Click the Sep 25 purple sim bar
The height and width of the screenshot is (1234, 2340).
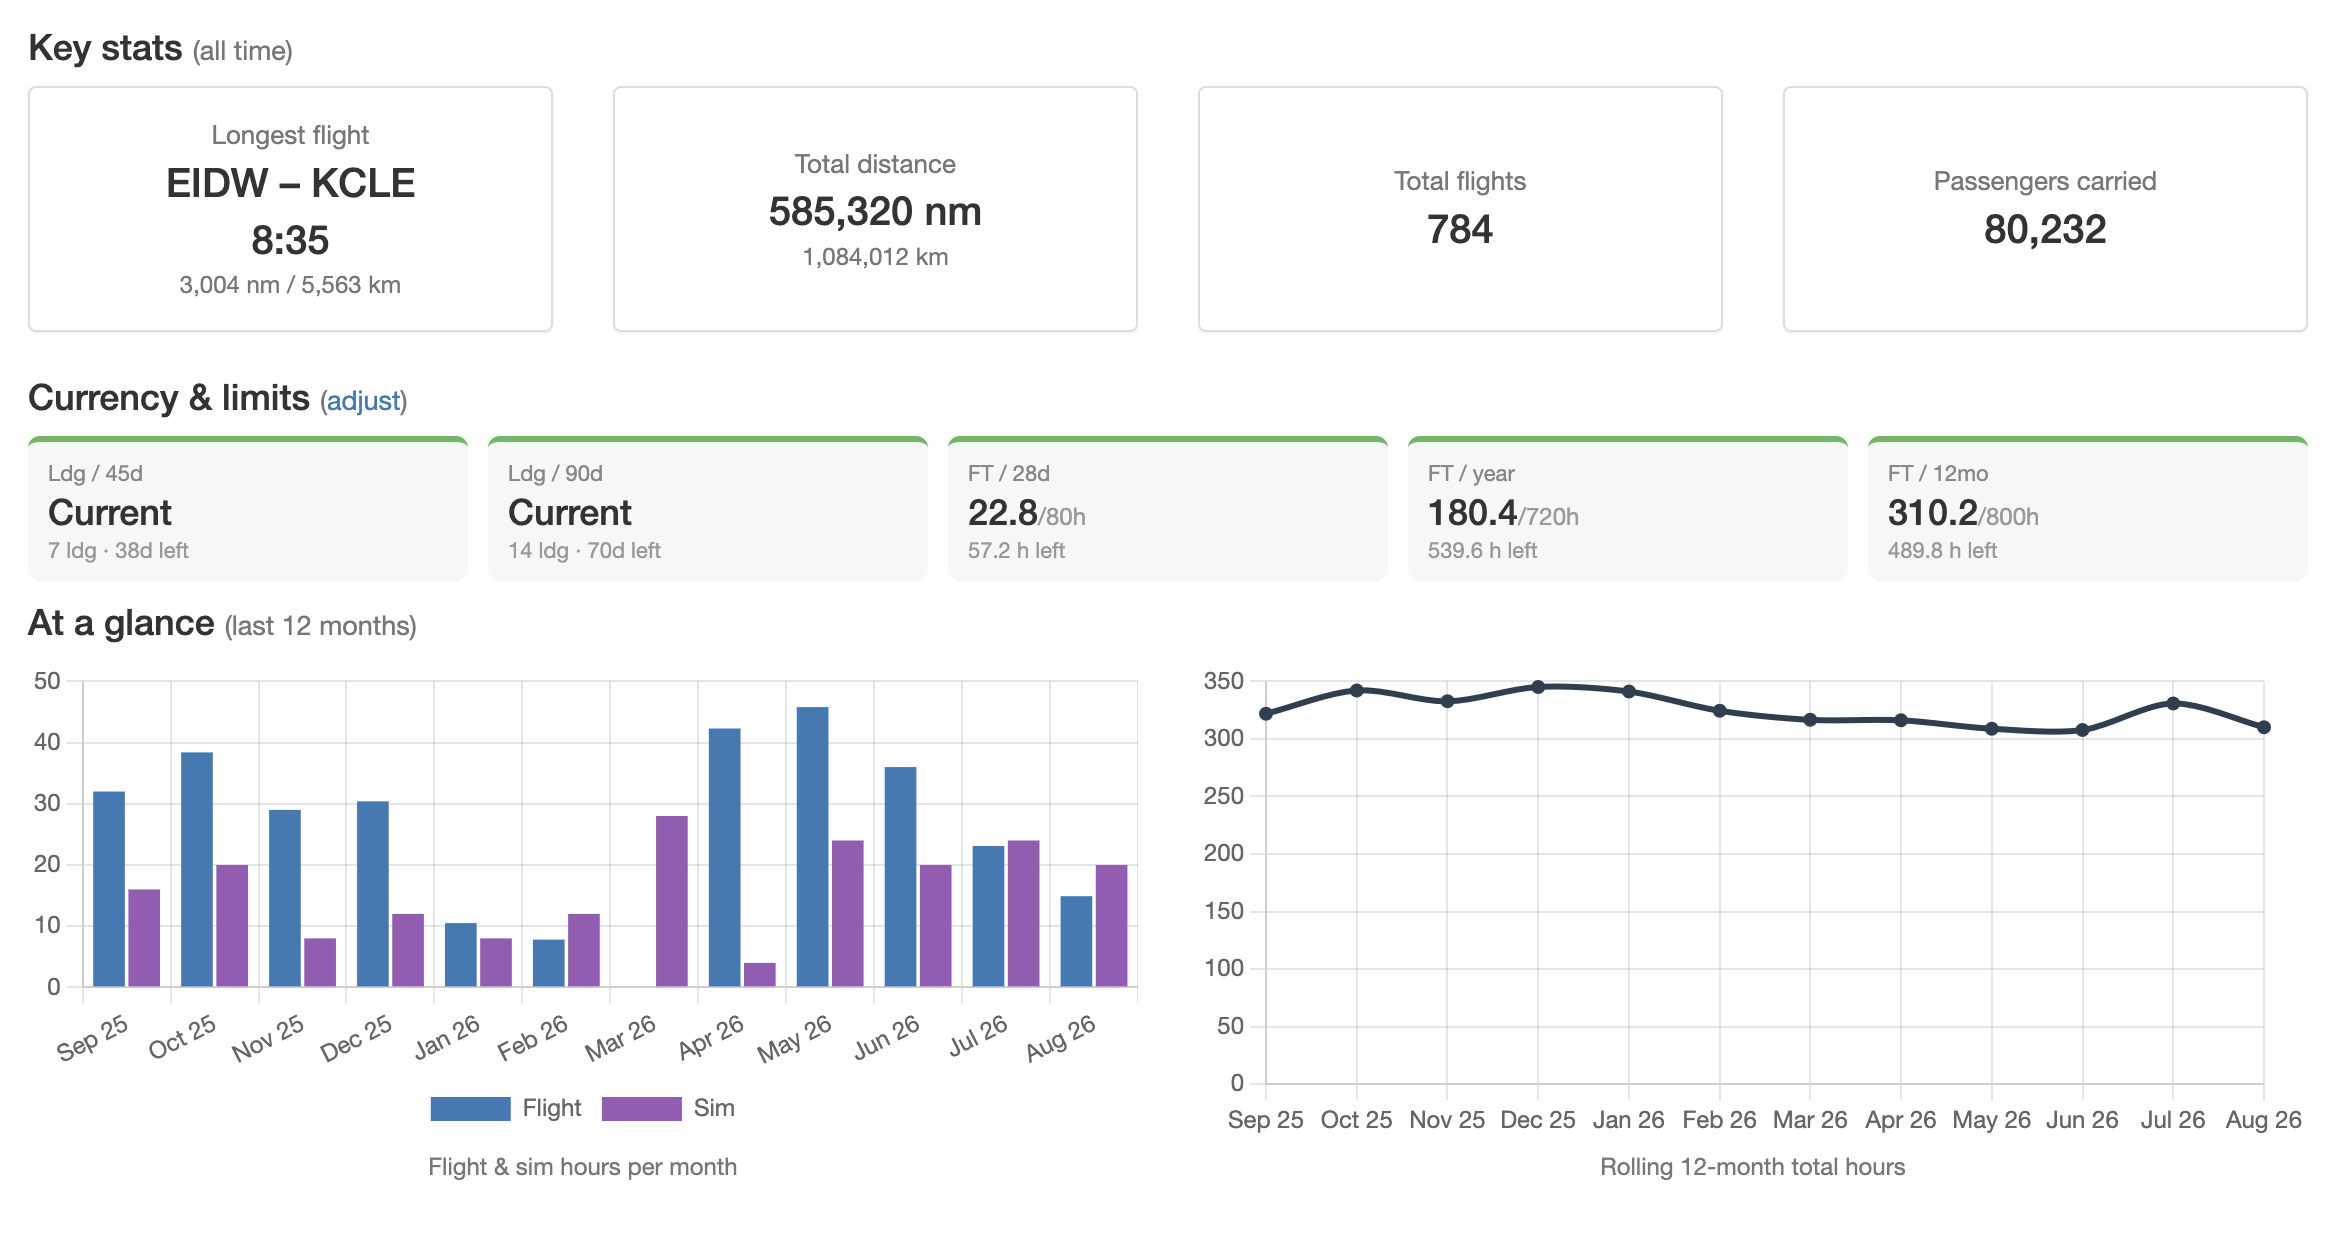click(x=144, y=938)
